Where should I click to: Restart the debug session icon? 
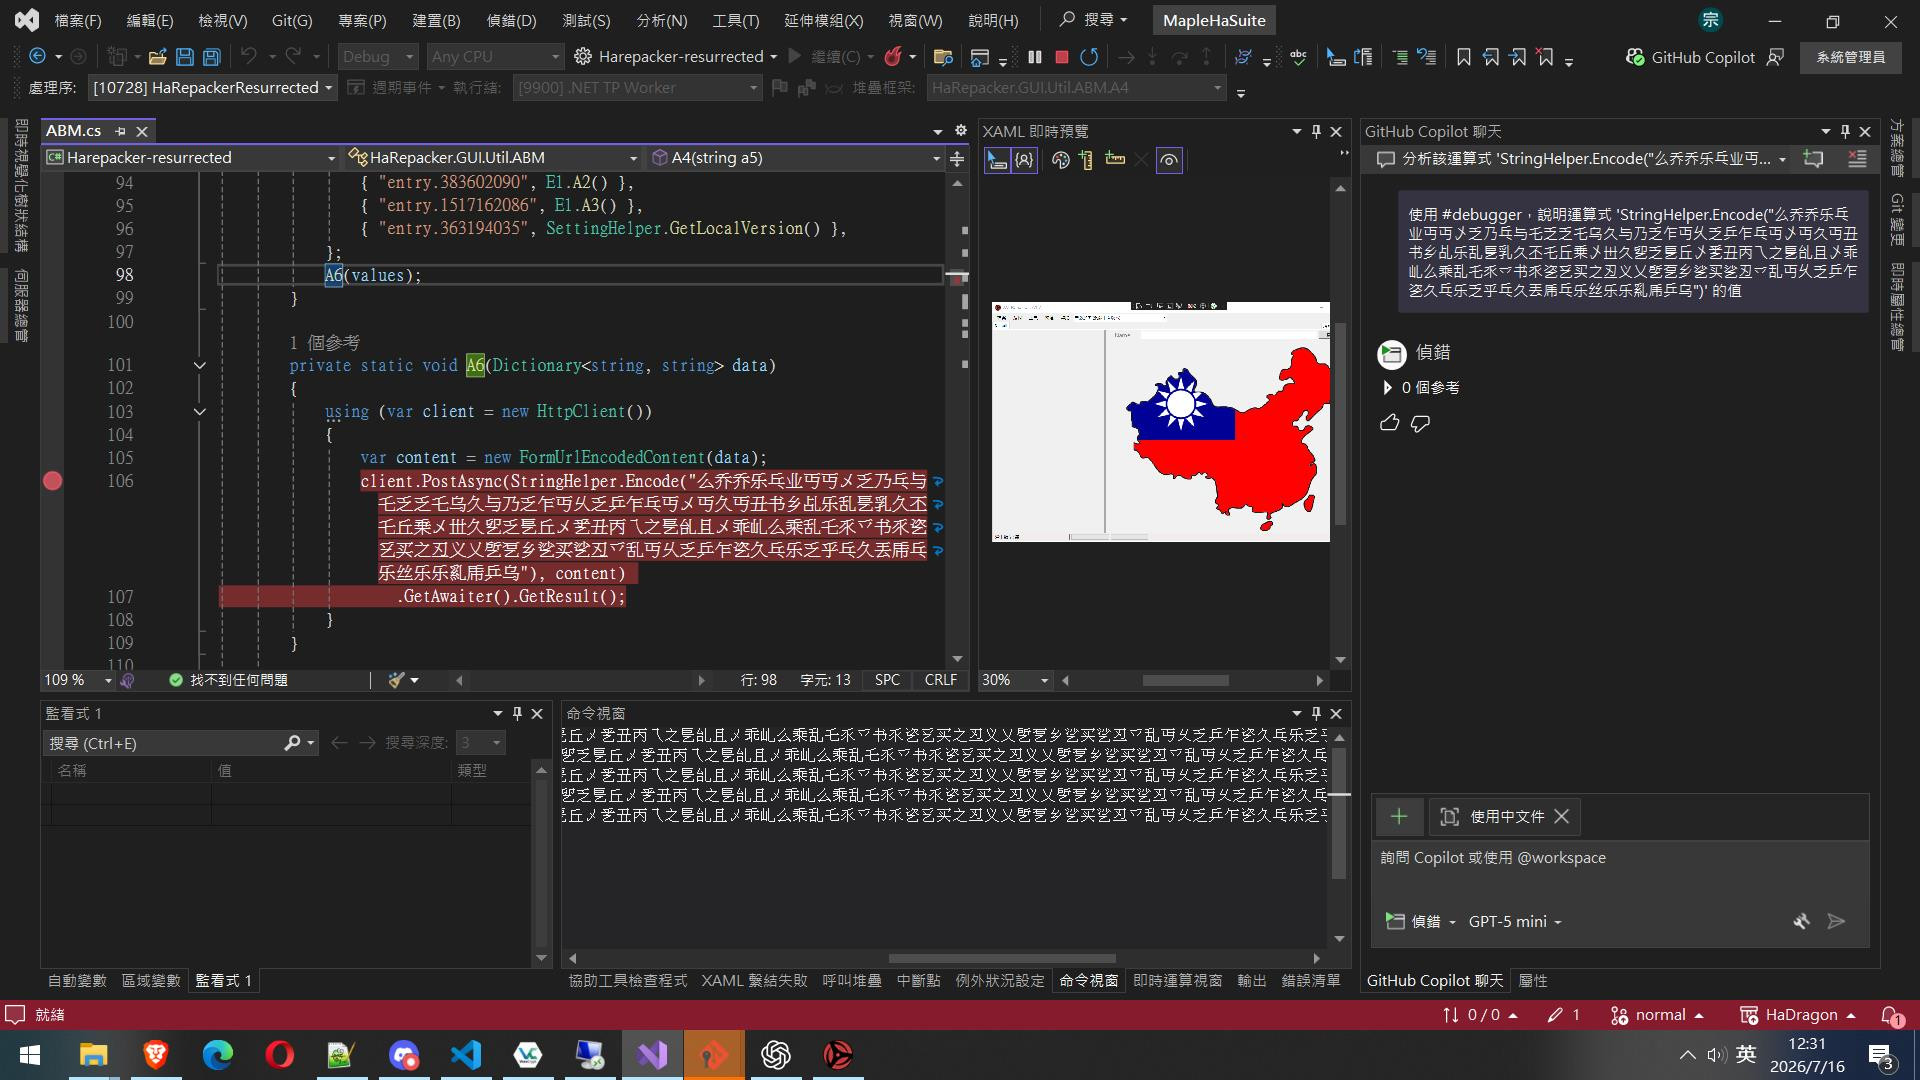pos(1089,57)
